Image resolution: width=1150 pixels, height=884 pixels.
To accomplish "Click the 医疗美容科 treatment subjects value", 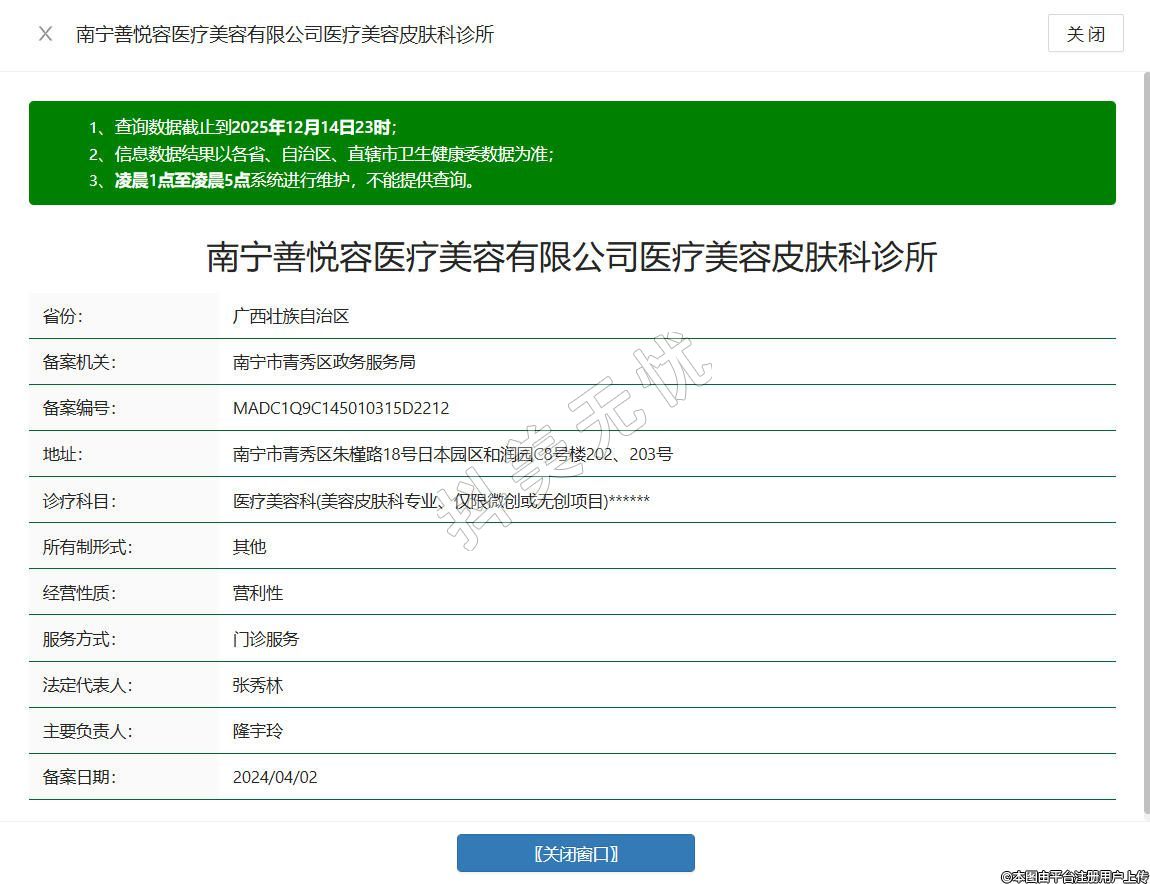I will coord(441,500).
